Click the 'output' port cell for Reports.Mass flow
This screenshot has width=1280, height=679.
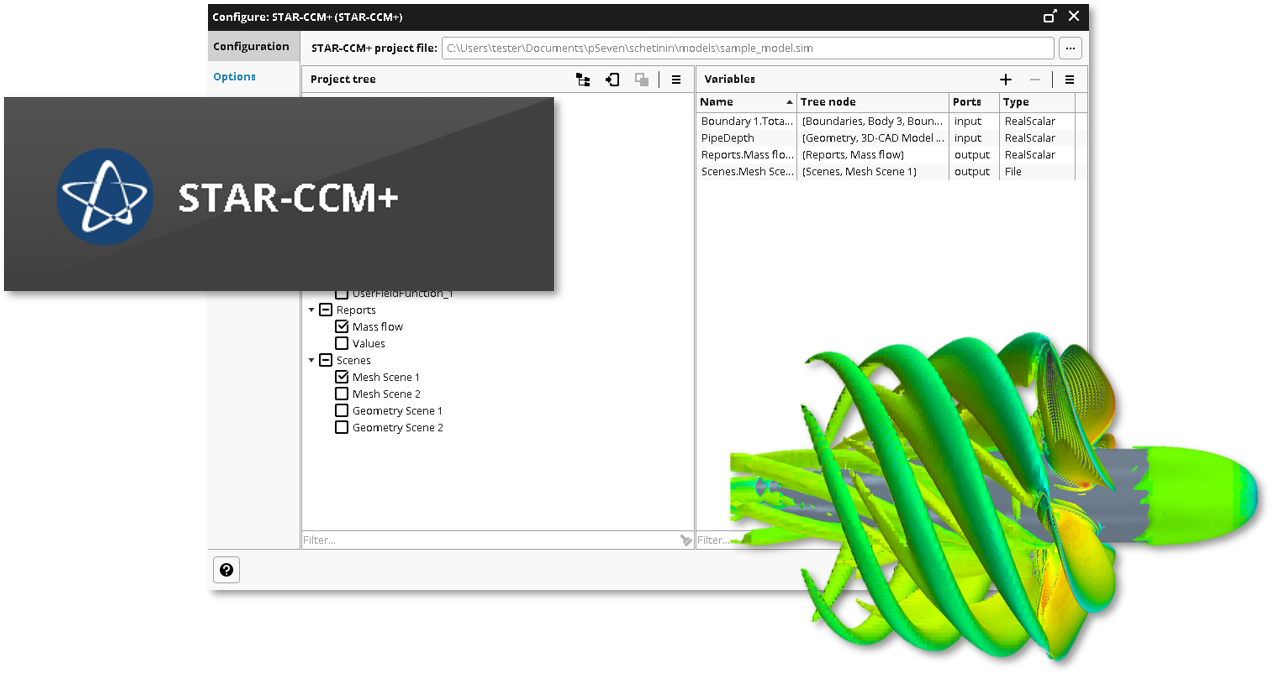point(975,155)
